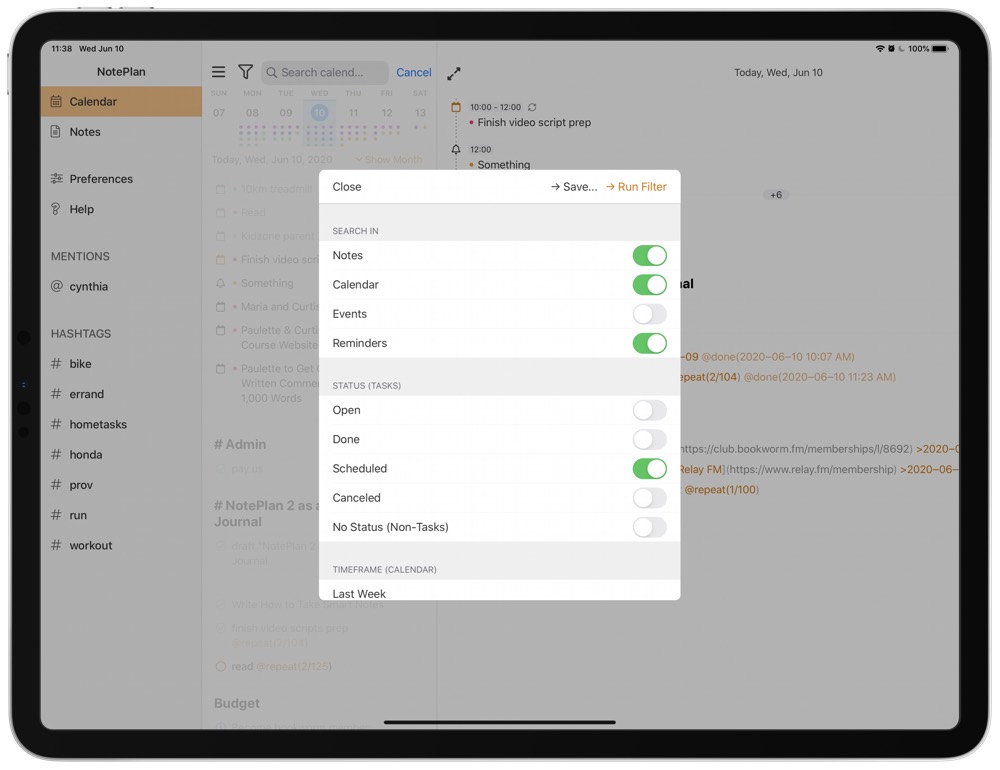Screen dimensions: 1000x770
Task: Open the hamburger menu icon
Action: tap(219, 72)
